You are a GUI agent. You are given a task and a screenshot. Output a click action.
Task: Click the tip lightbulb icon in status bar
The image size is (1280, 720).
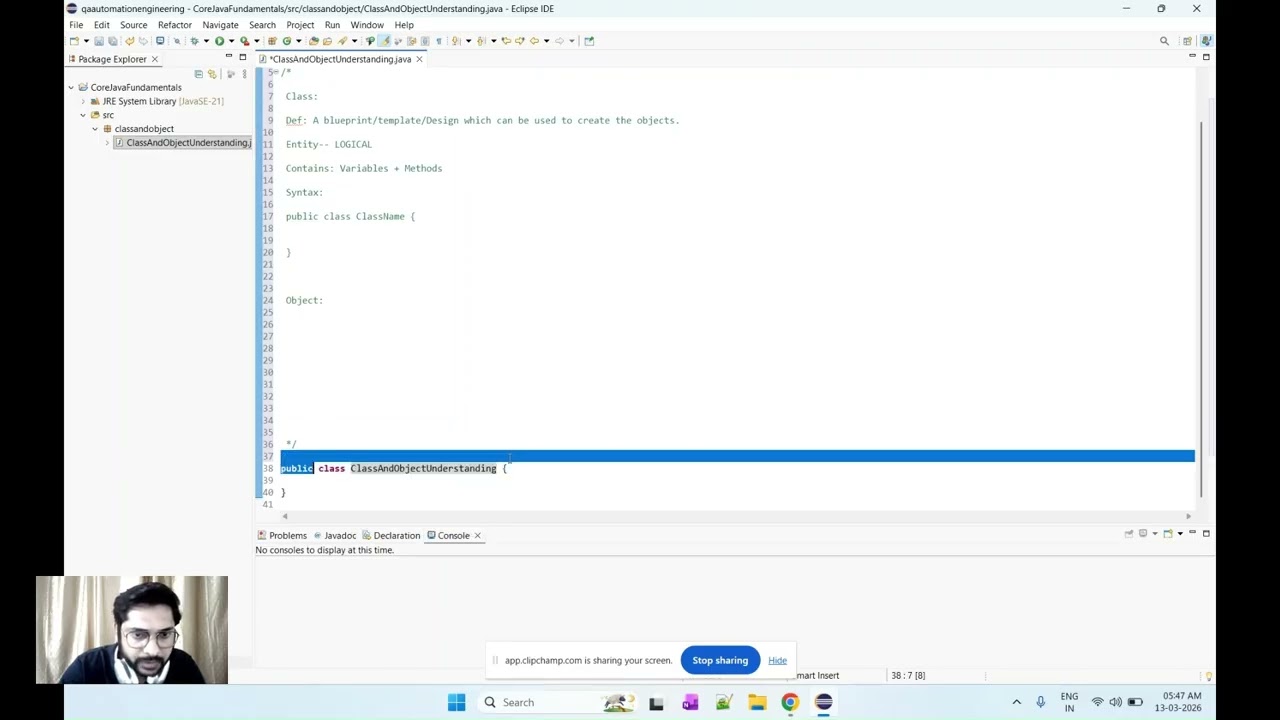[1208, 676]
